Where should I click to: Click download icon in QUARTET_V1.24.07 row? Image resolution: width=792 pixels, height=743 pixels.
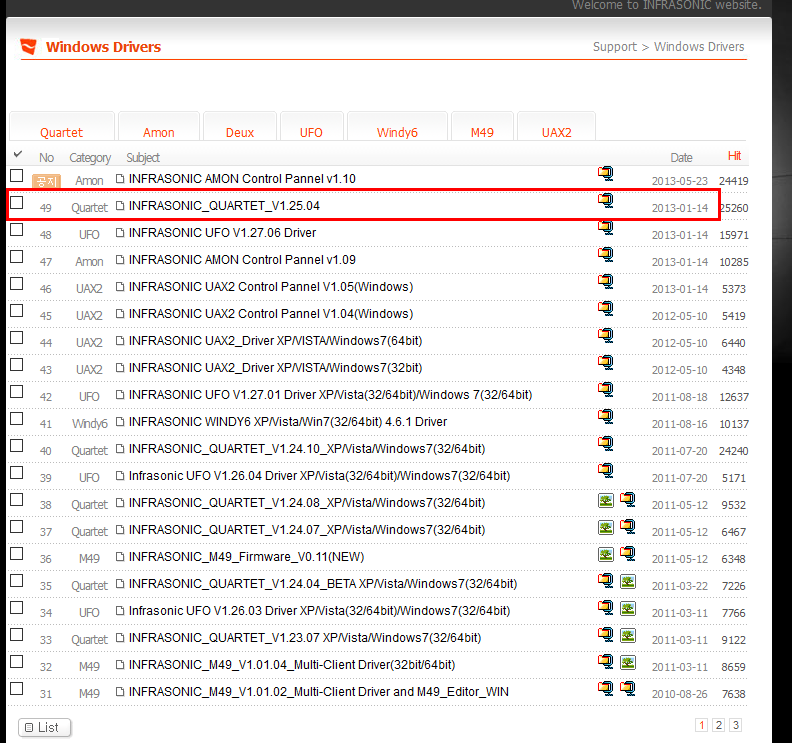point(628,526)
